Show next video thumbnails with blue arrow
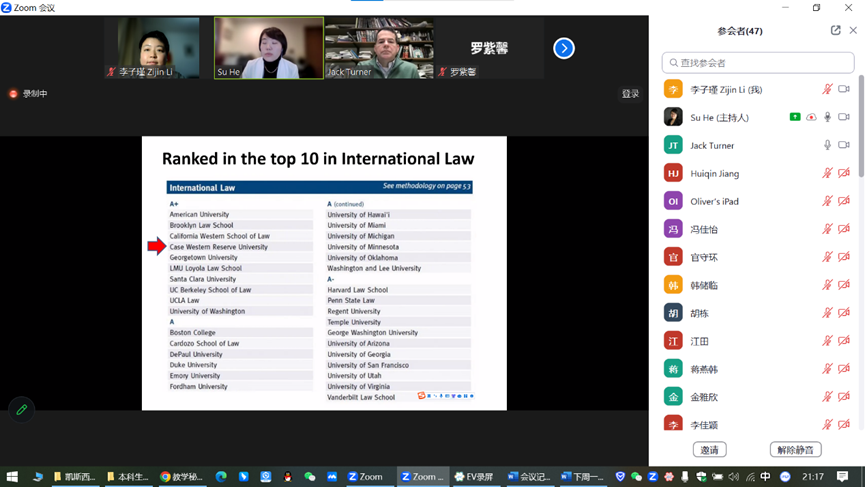 click(564, 48)
